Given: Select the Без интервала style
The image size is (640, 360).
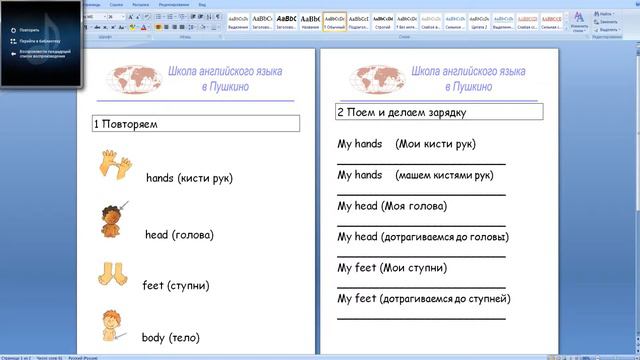Looking at the screenshot, I should point(407,22).
